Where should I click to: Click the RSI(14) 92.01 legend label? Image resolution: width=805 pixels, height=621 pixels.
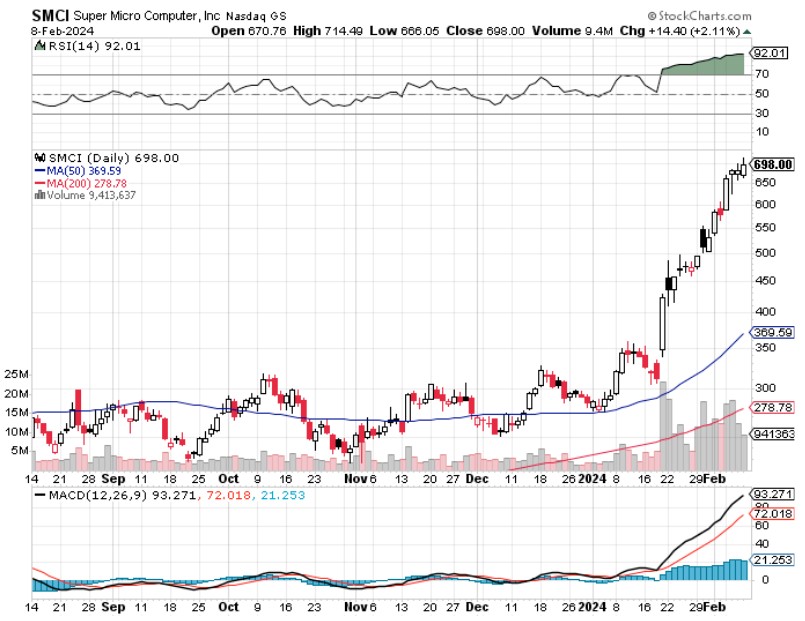(93, 46)
